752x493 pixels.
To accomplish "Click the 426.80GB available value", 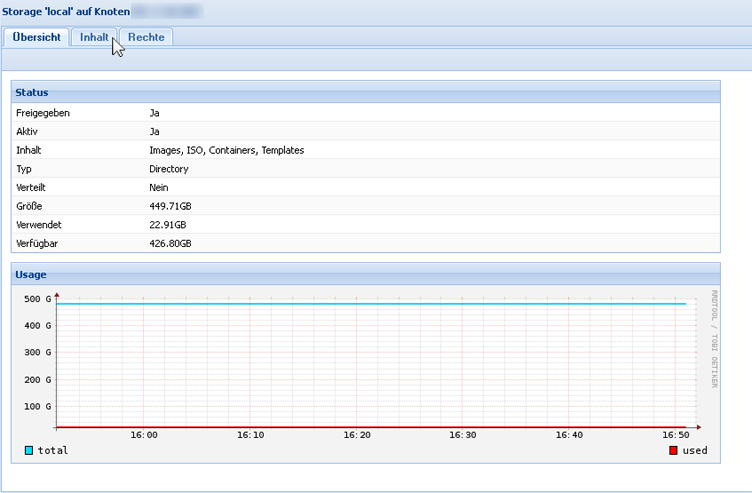I will (x=170, y=244).
